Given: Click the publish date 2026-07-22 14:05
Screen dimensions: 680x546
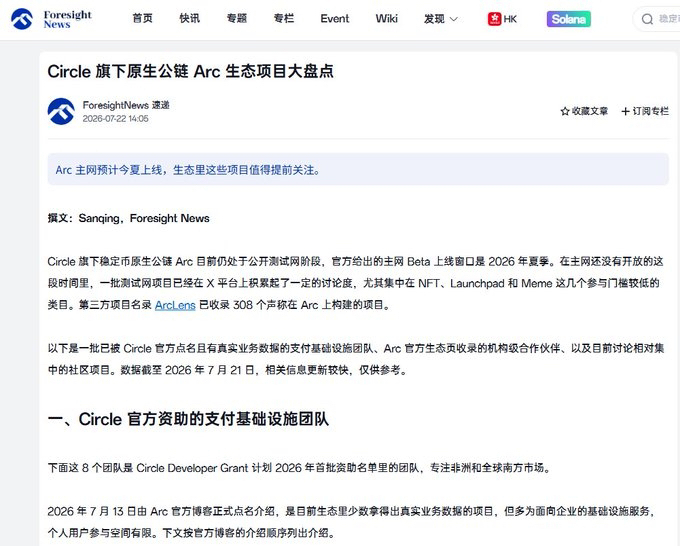Looking at the screenshot, I should tap(115, 119).
